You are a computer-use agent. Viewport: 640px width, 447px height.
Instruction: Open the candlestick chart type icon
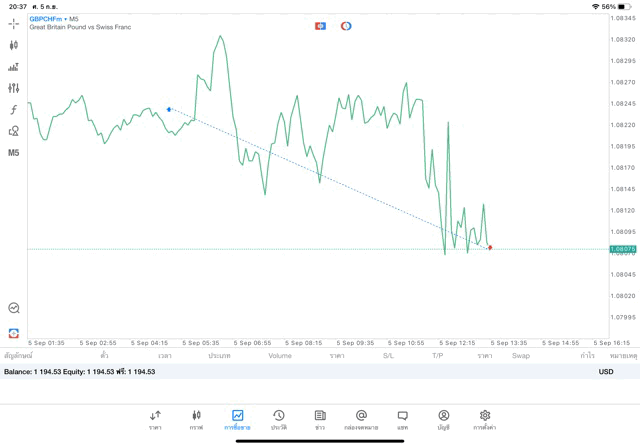pyautogui.click(x=13, y=45)
